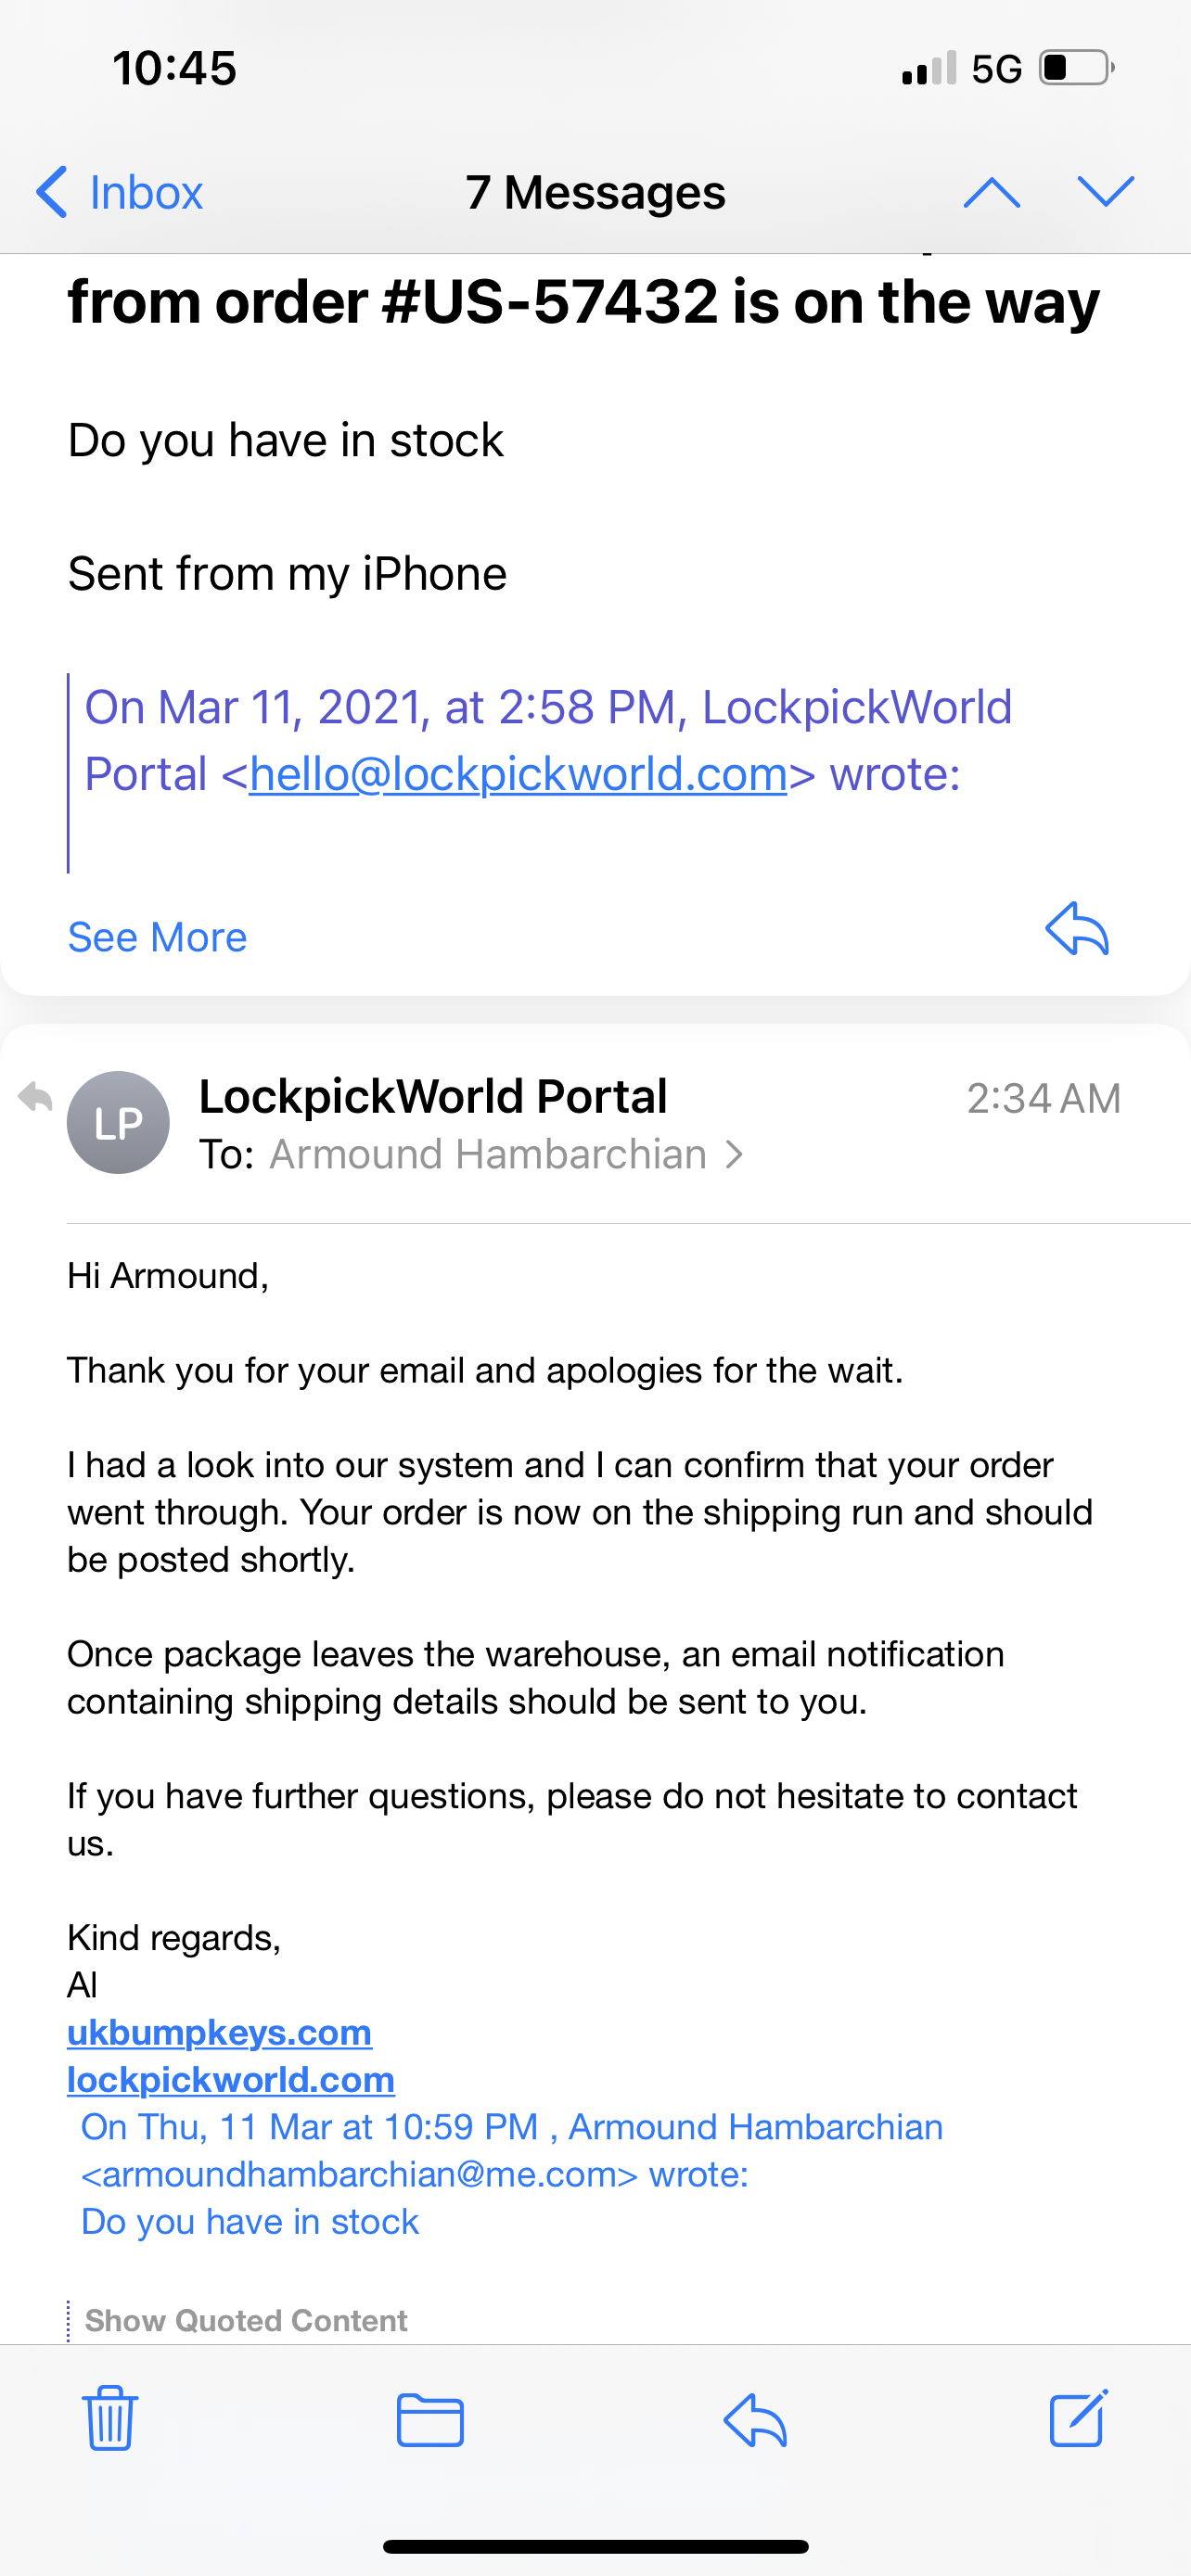Image resolution: width=1191 pixels, height=2576 pixels.
Task: Show Quoted Content in the reply
Action: [245, 2320]
